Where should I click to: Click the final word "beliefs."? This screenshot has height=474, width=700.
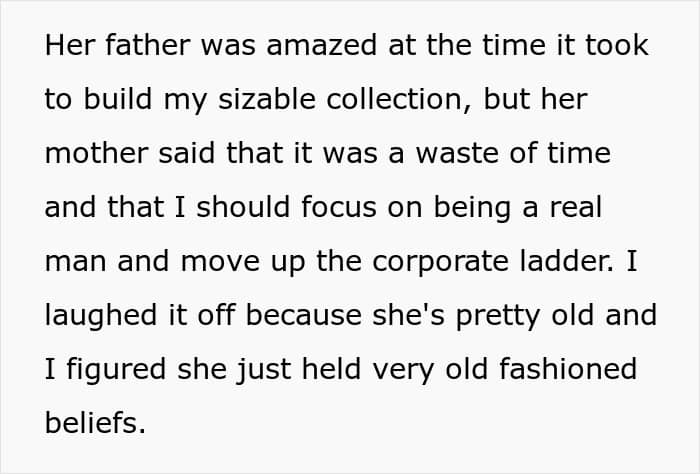95,422
